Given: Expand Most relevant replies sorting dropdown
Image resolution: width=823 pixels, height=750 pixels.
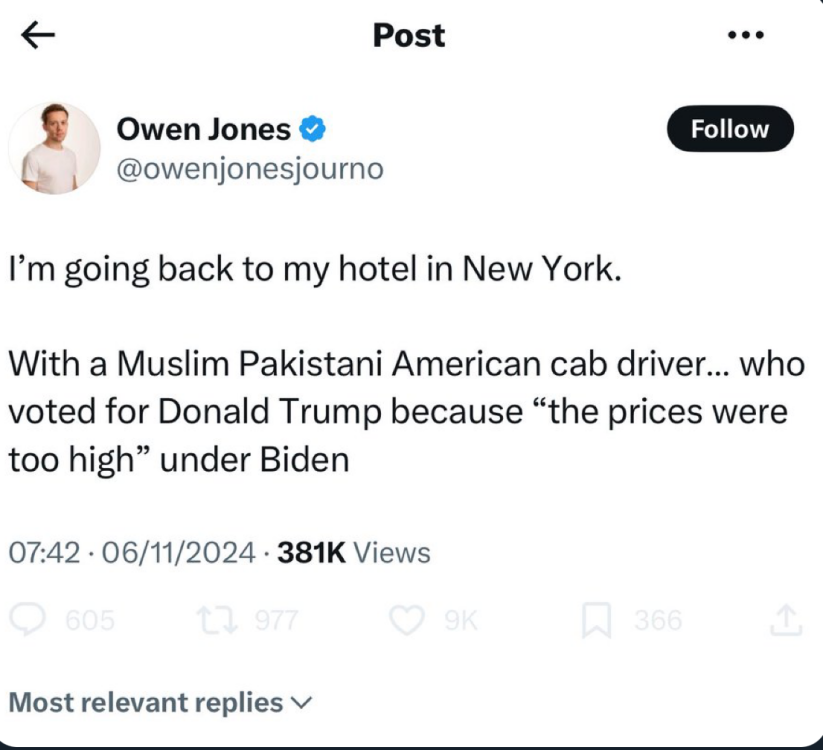Looking at the screenshot, I should [161, 702].
